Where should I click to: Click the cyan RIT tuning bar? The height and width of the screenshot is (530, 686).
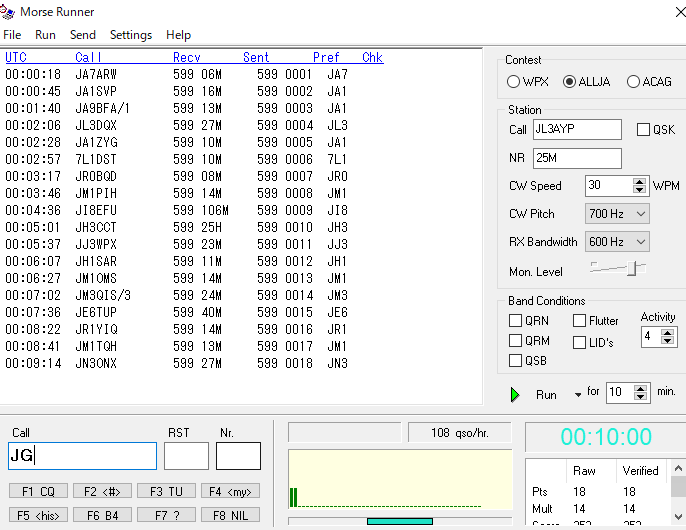pyautogui.click(x=400, y=521)
